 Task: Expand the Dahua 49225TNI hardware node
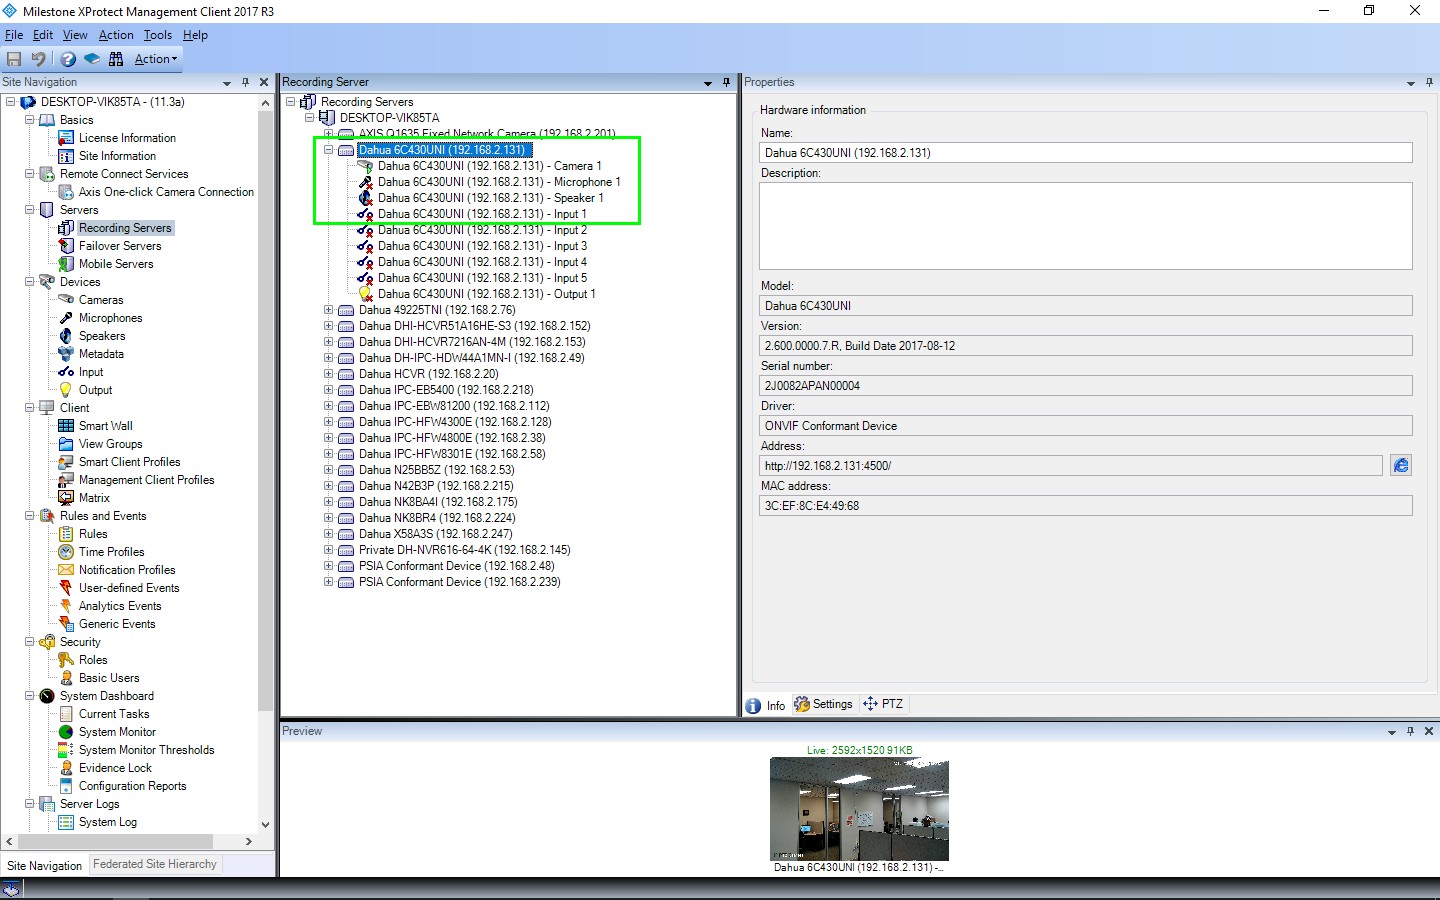[x=328, y=310]
